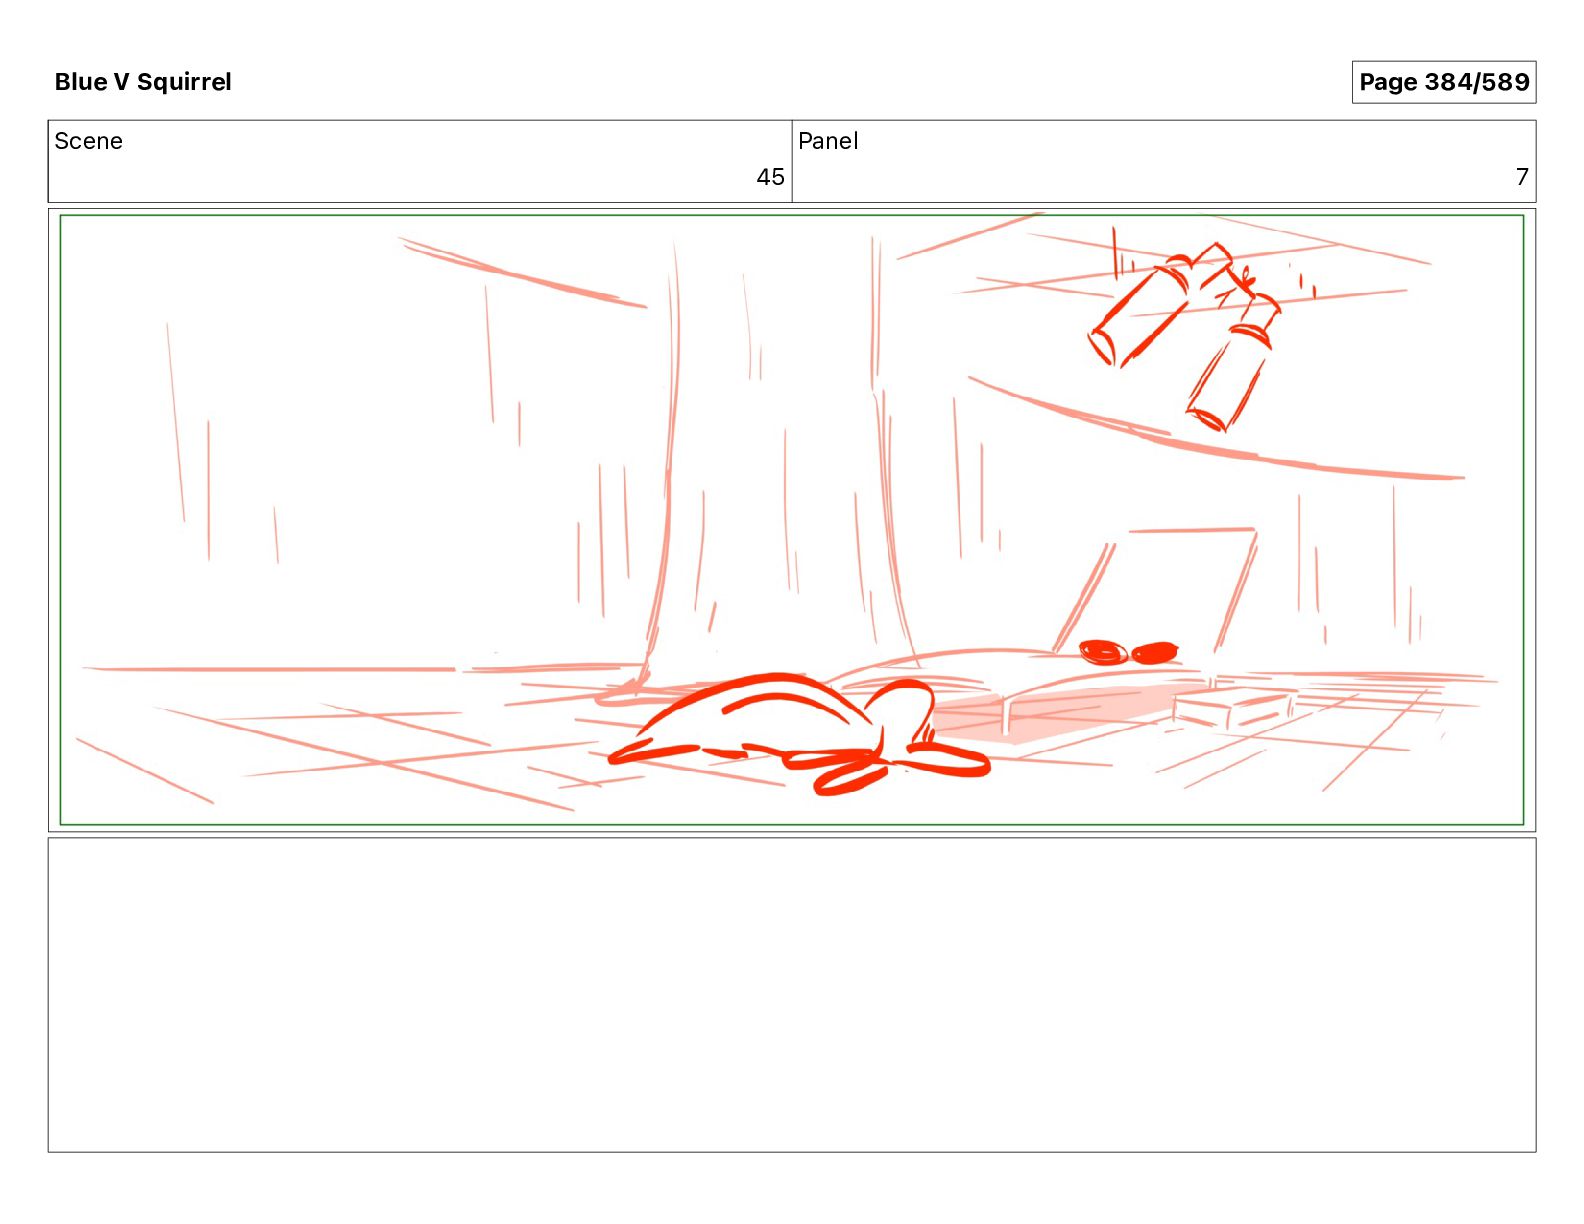Click the 'Panel' label
1584x1224 pixels.
(828, 141)
